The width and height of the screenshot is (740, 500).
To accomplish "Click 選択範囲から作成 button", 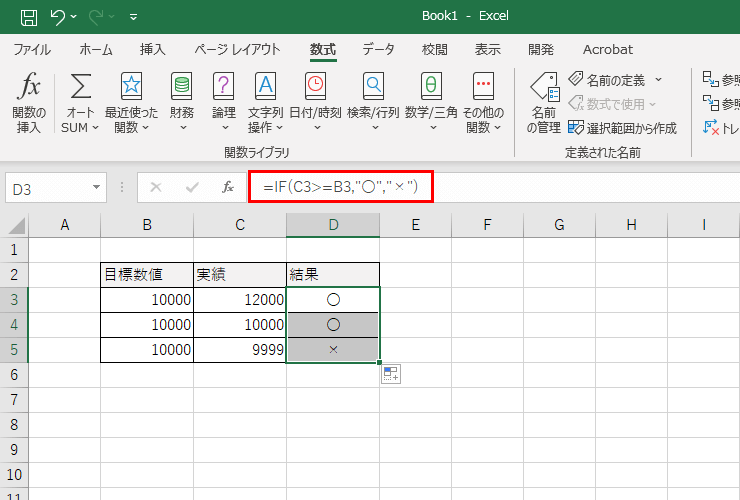I will click(x=622, y=128).
